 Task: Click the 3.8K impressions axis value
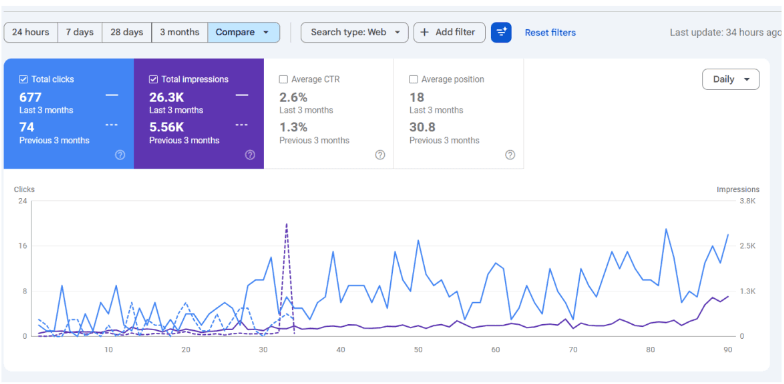(748, 200)
